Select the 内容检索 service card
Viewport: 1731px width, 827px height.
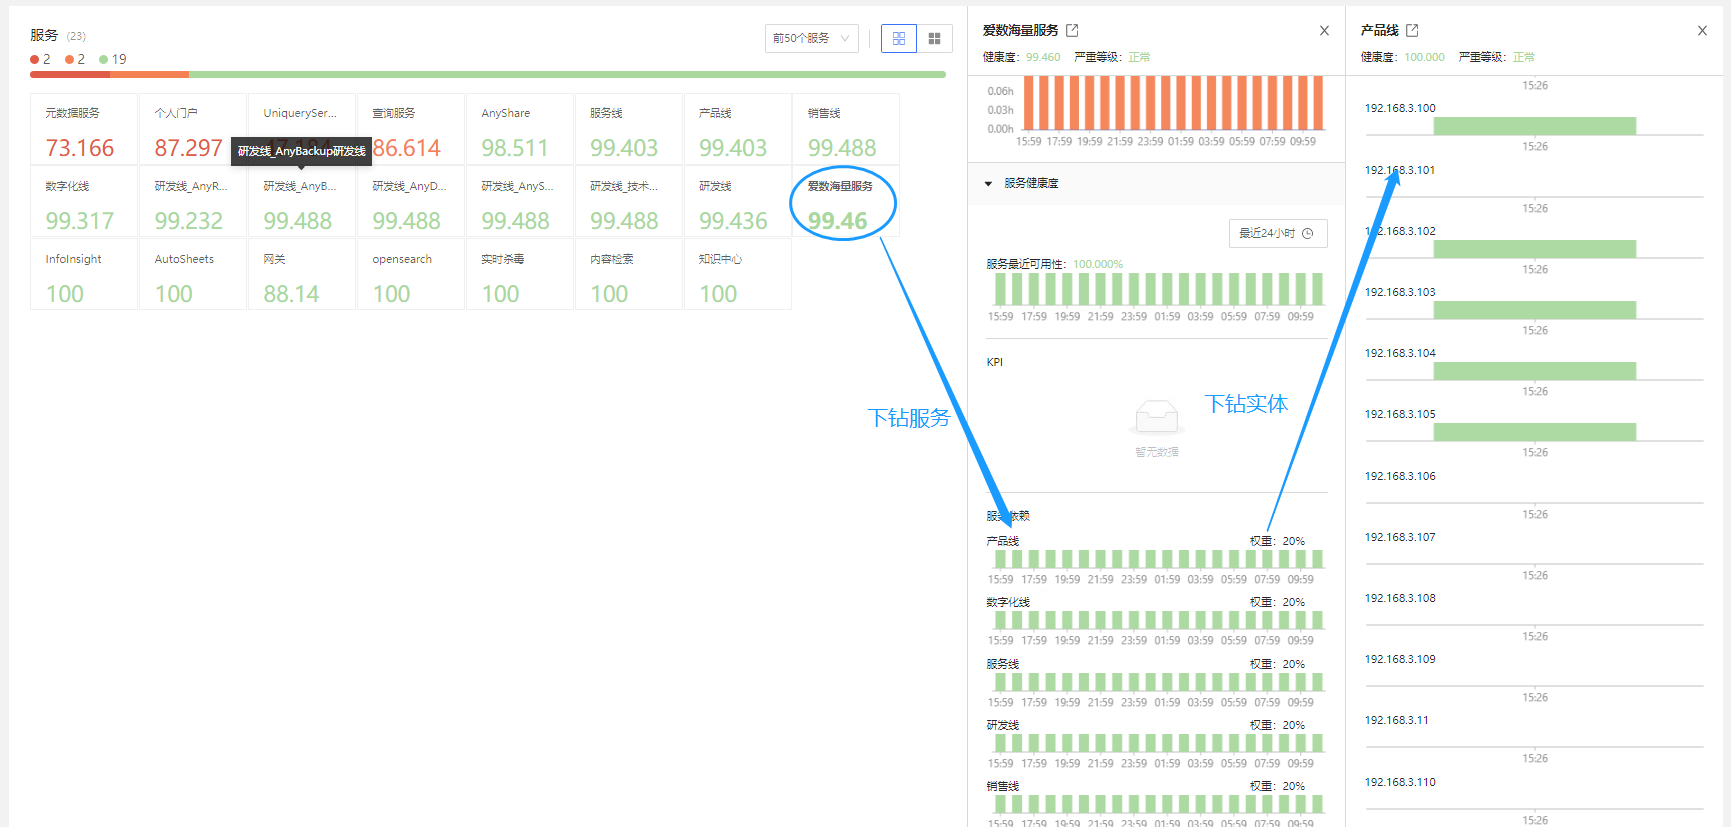(x=629, y=275)
